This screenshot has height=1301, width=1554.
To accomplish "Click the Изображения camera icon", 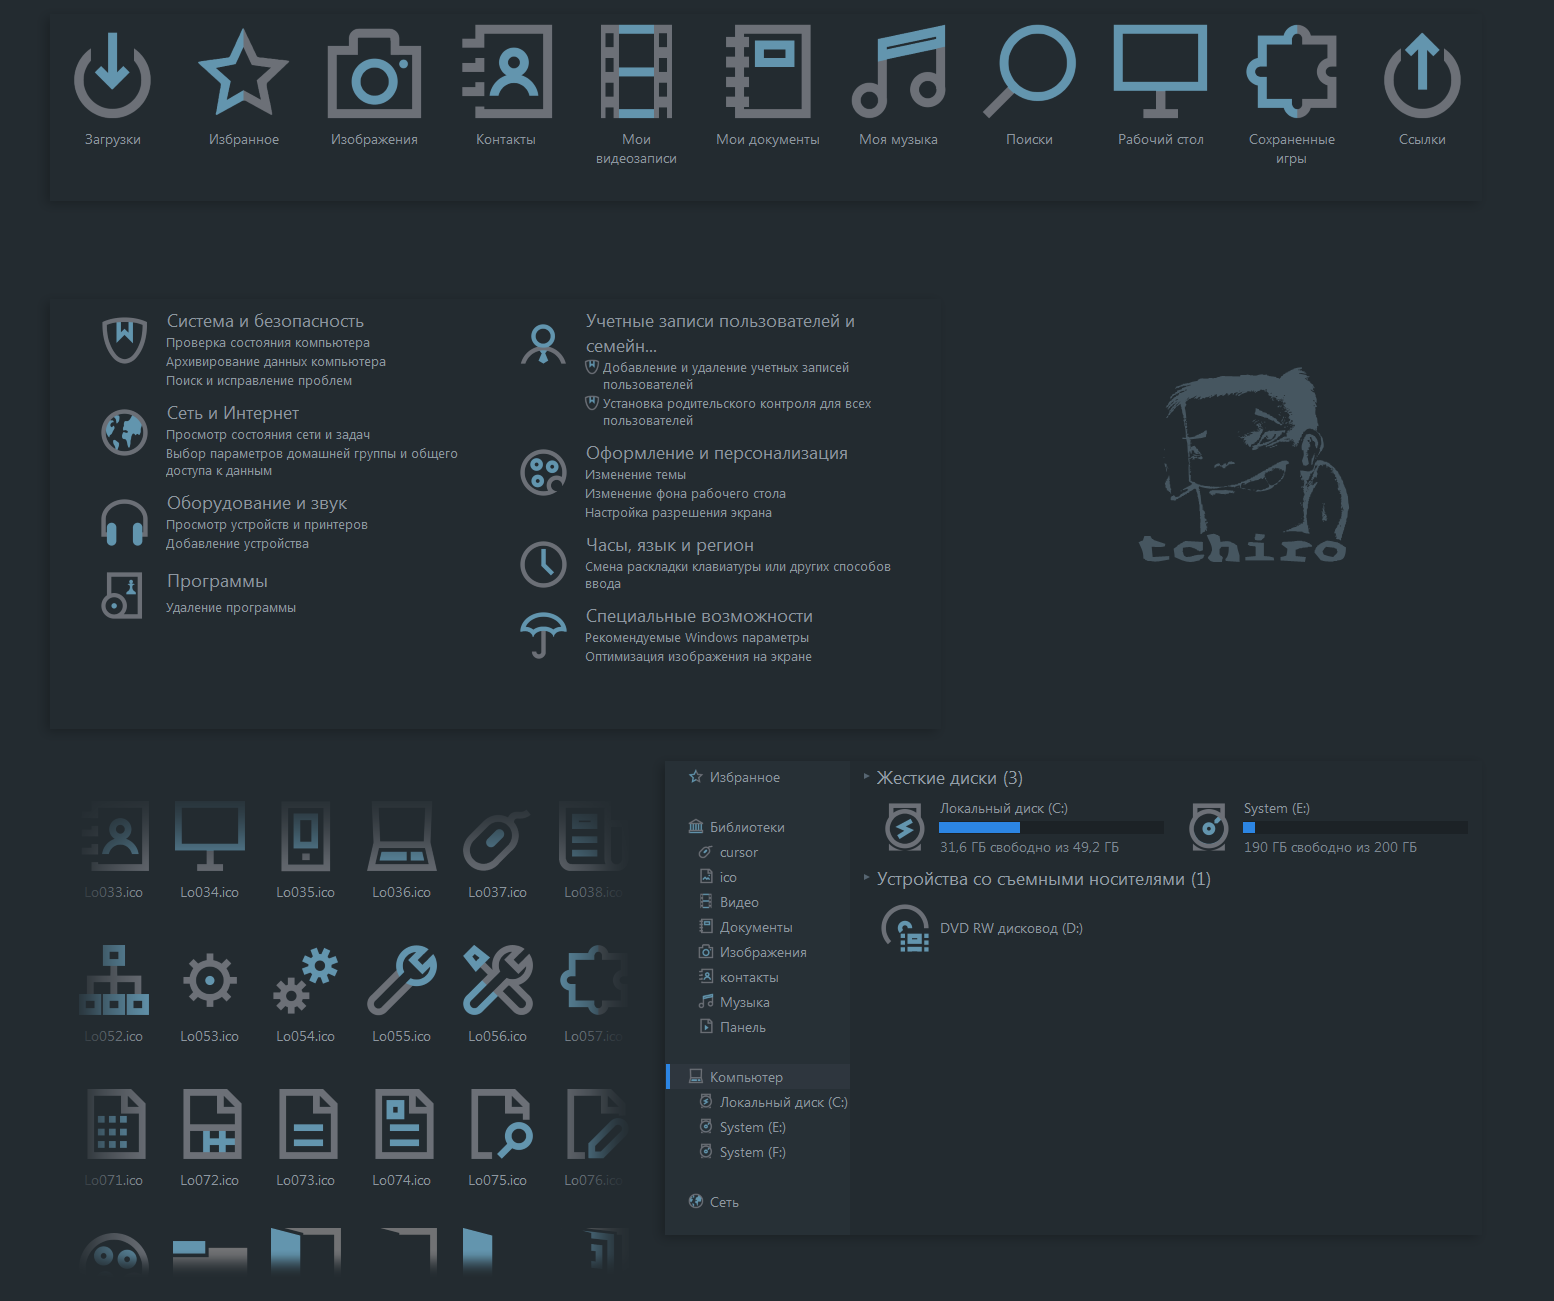I will point(374,74).
